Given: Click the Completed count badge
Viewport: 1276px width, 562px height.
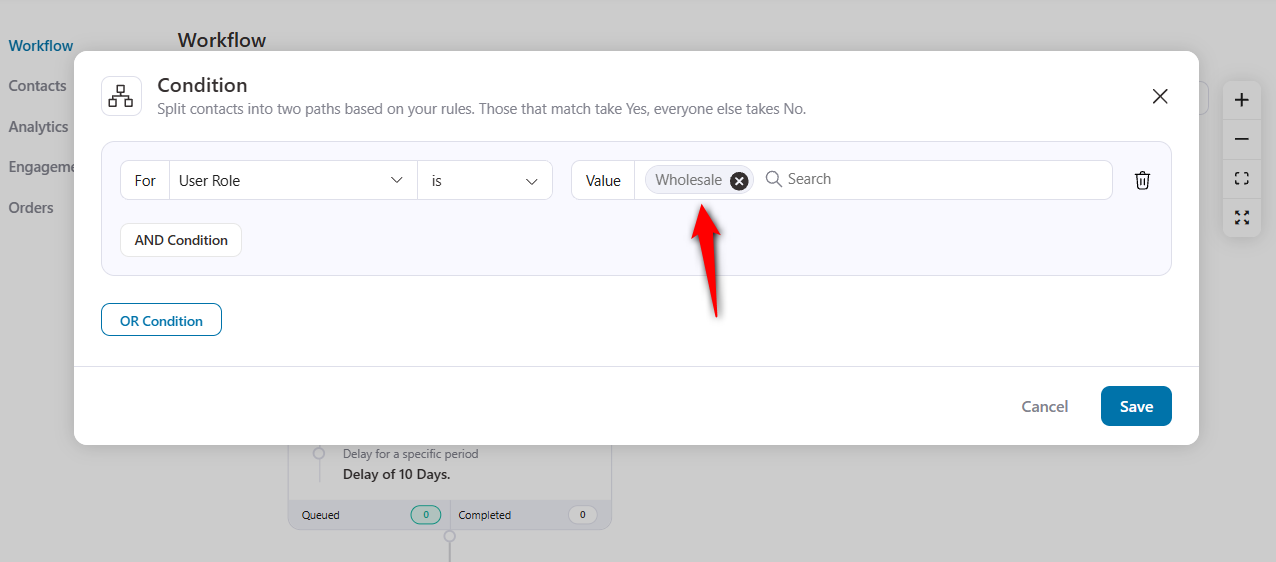Looking at the screenshot, I should 582,515.
